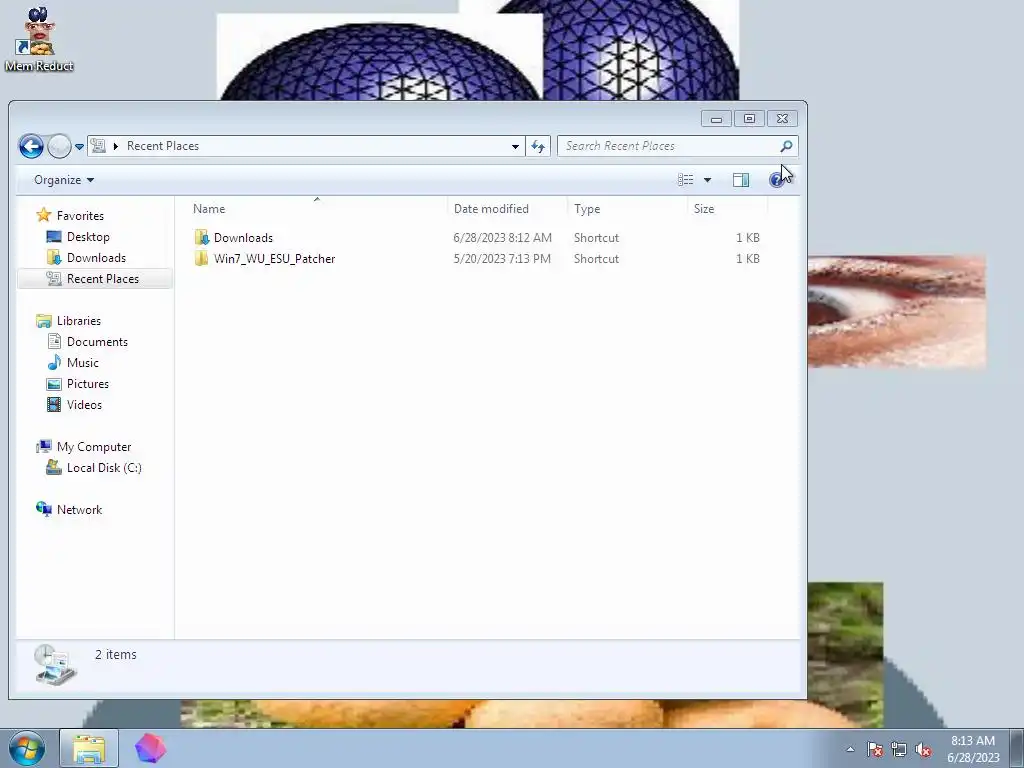This screenshot has height=768, width=1024.
Task: Open Local Disk (C:)
Action: pyautogui.click(x=104, y=468)
